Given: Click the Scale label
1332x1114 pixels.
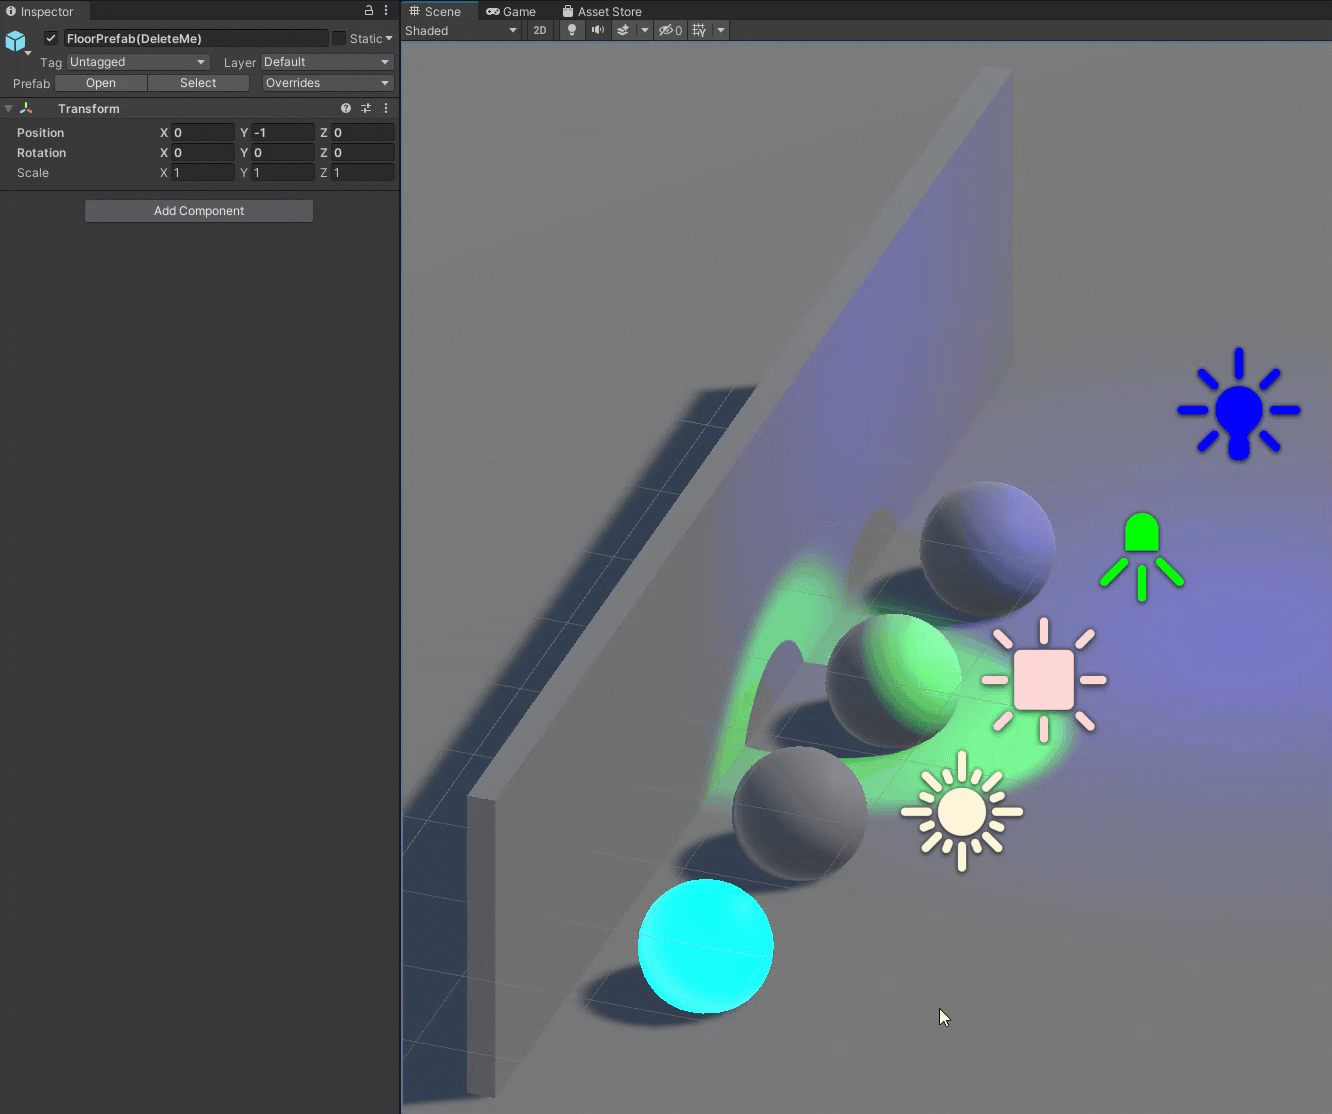Looking at the screenshot, I should point(32,172).
